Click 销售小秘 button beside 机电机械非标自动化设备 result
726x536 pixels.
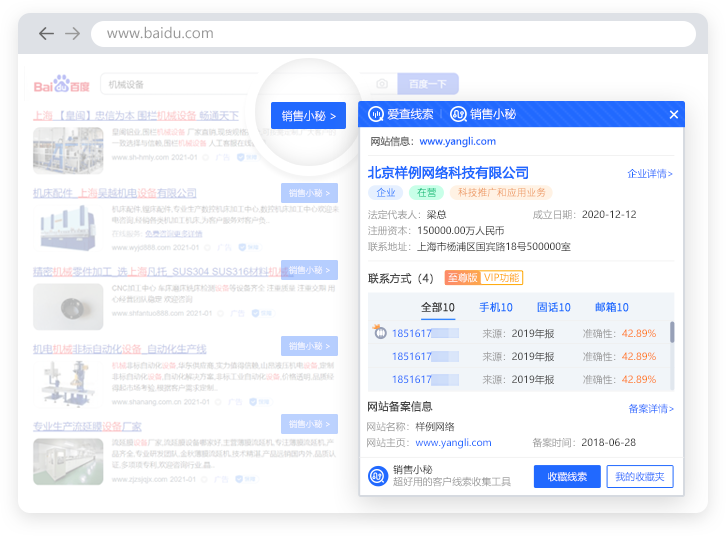[x=309, y=346]
